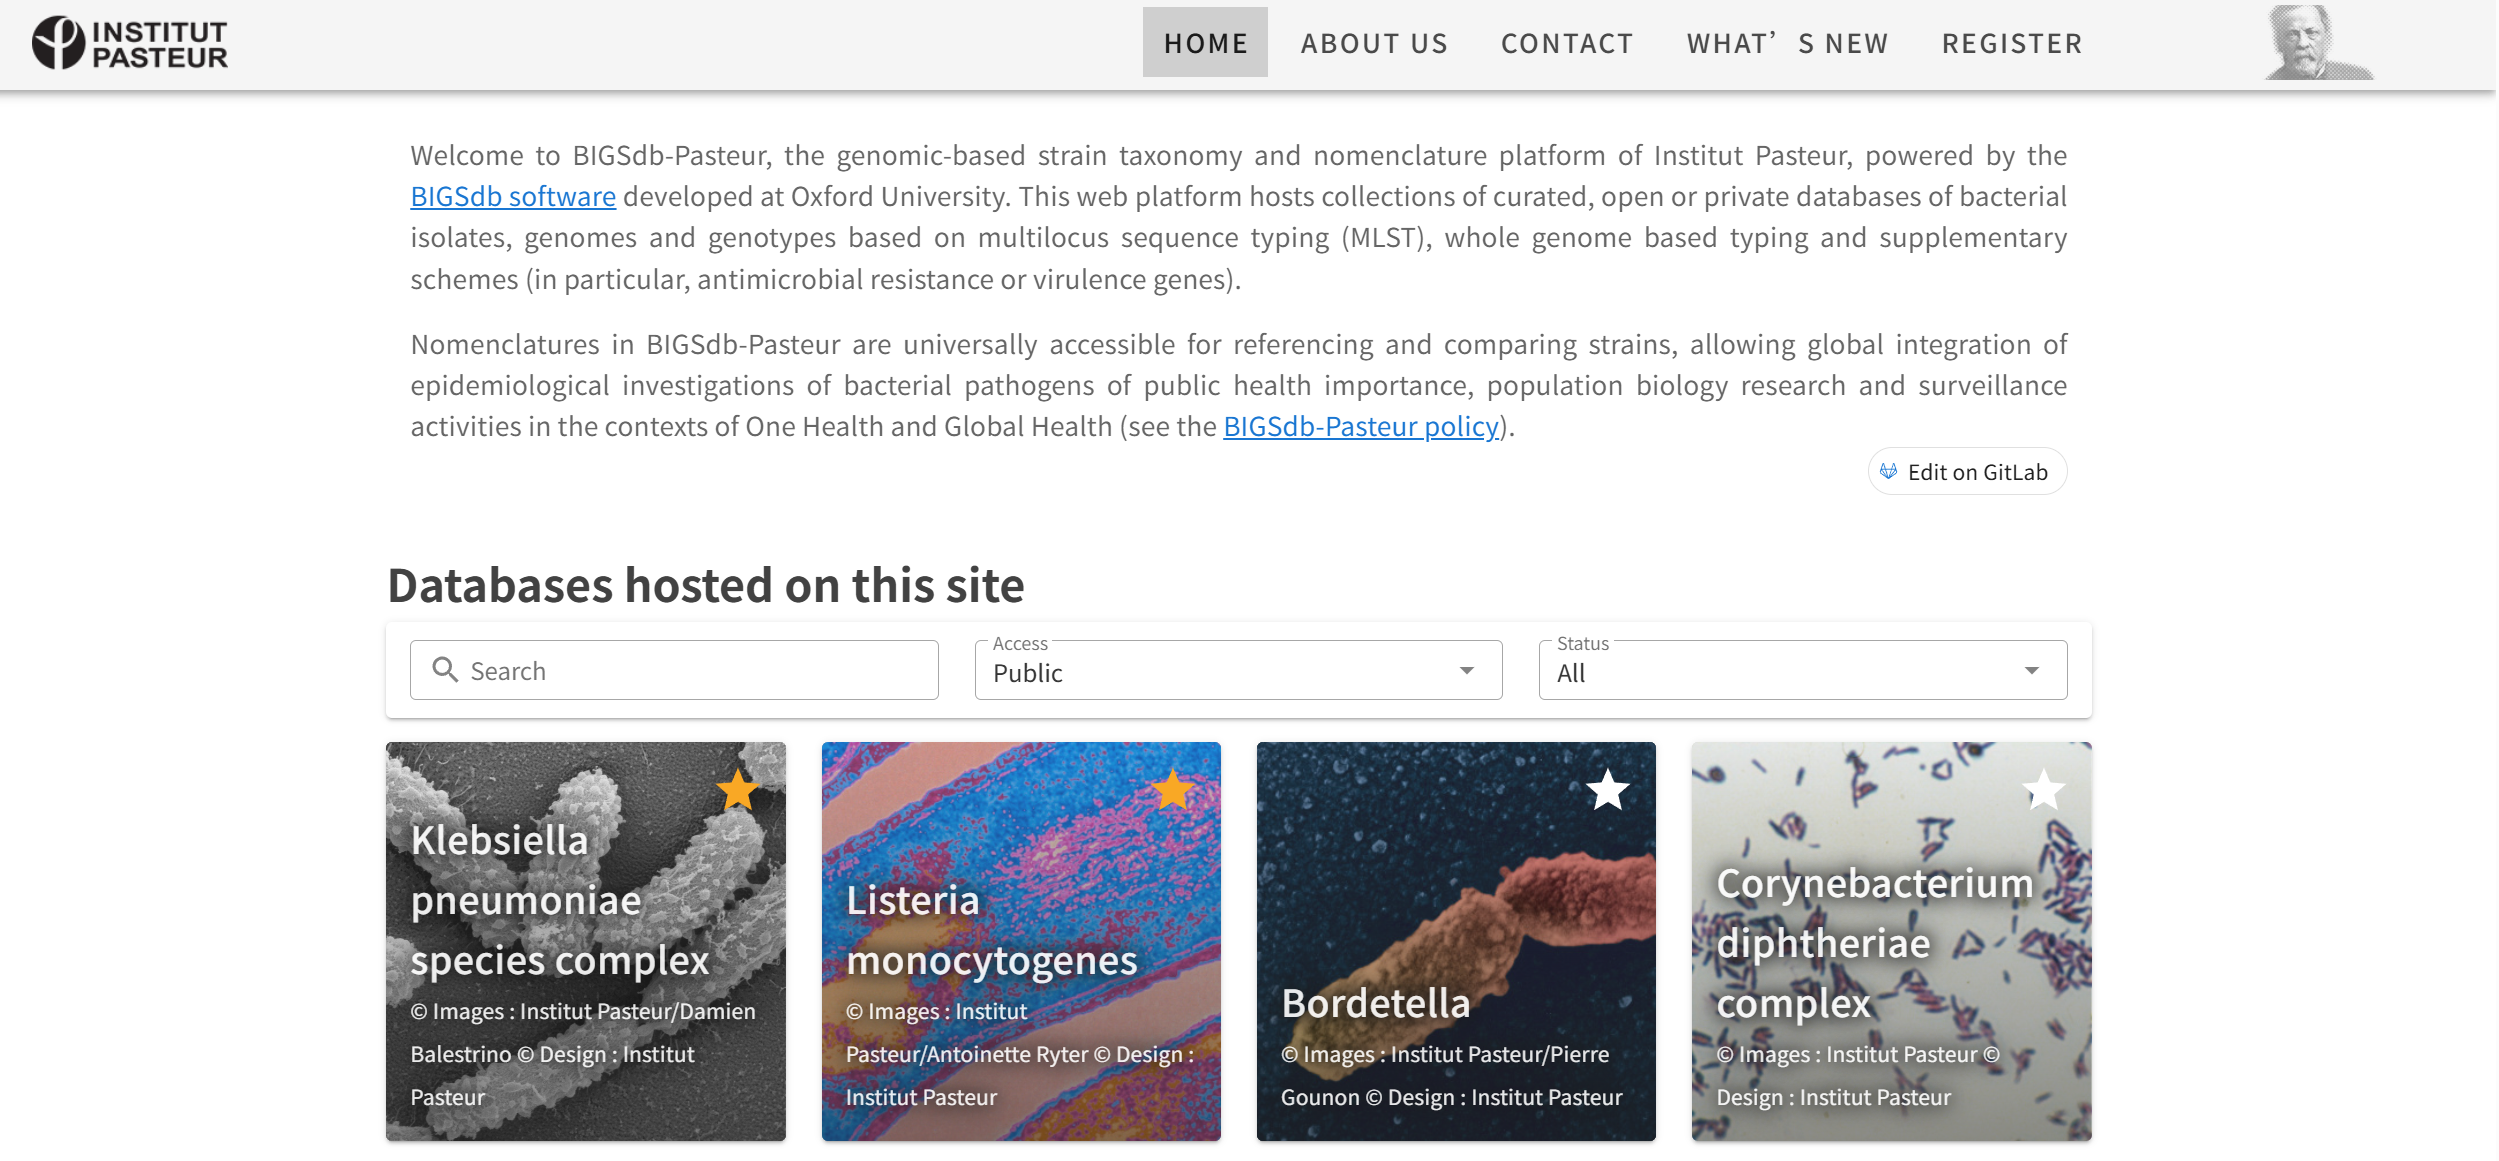Viewport: 2499px width, 1161px height.
Task: Star the Corynebacterium diphtheriae complex card
Action: pos(2043,790)
